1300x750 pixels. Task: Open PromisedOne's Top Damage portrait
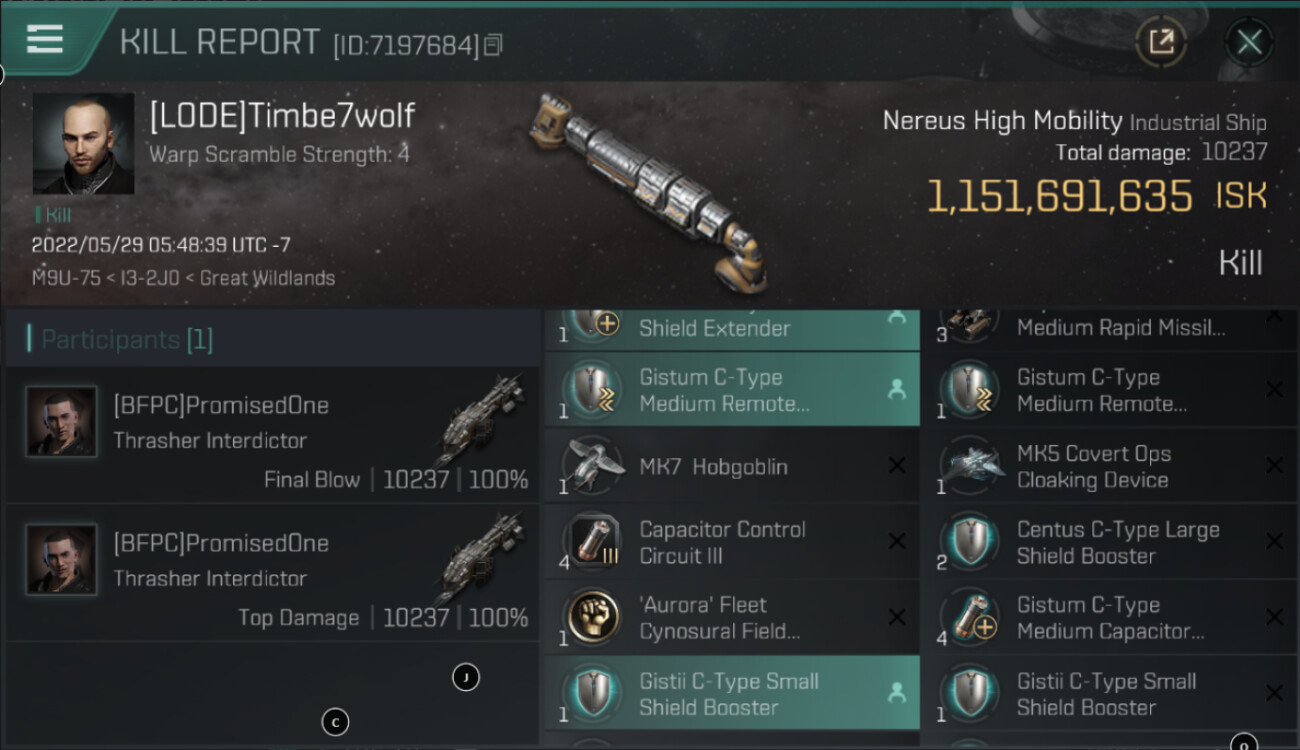(62, 559)
